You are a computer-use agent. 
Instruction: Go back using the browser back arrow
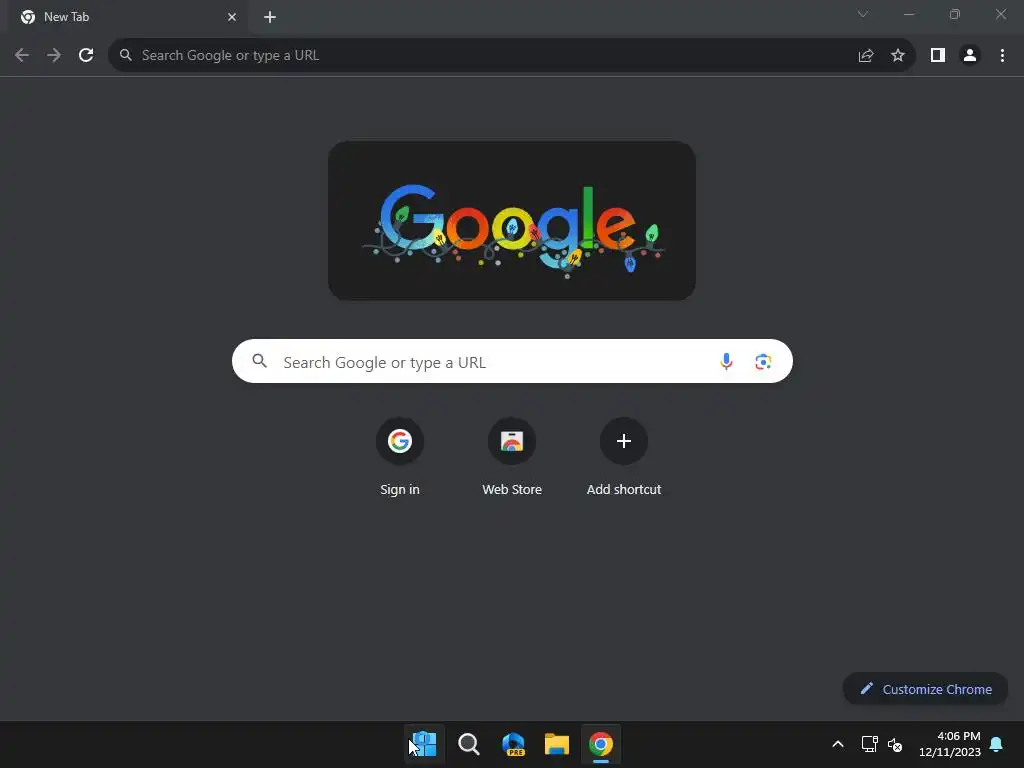[22, 56]
